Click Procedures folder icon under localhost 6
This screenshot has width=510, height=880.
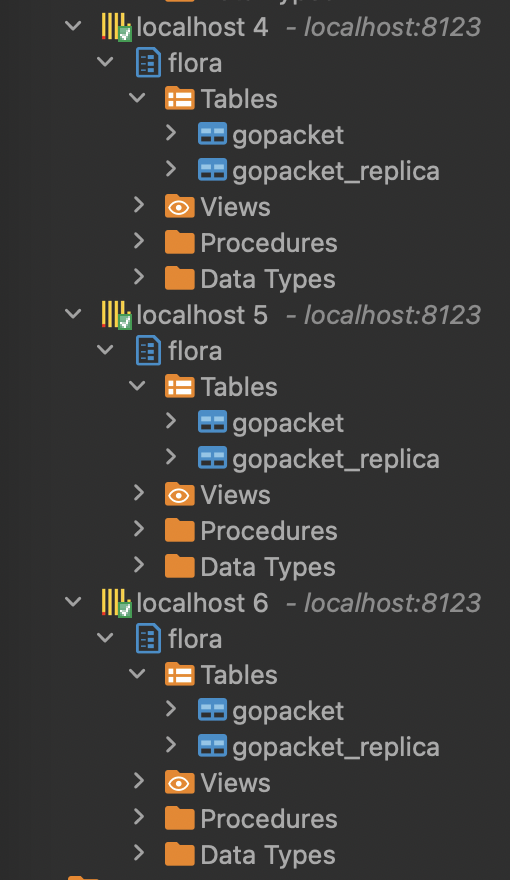coord(180,819)
